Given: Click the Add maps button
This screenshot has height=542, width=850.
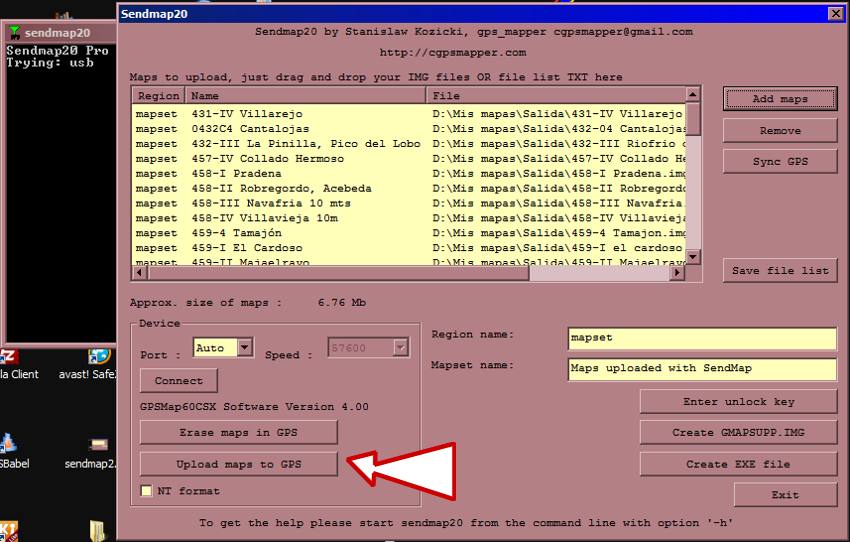Looking at the screenshot, I should click(780, 99).
